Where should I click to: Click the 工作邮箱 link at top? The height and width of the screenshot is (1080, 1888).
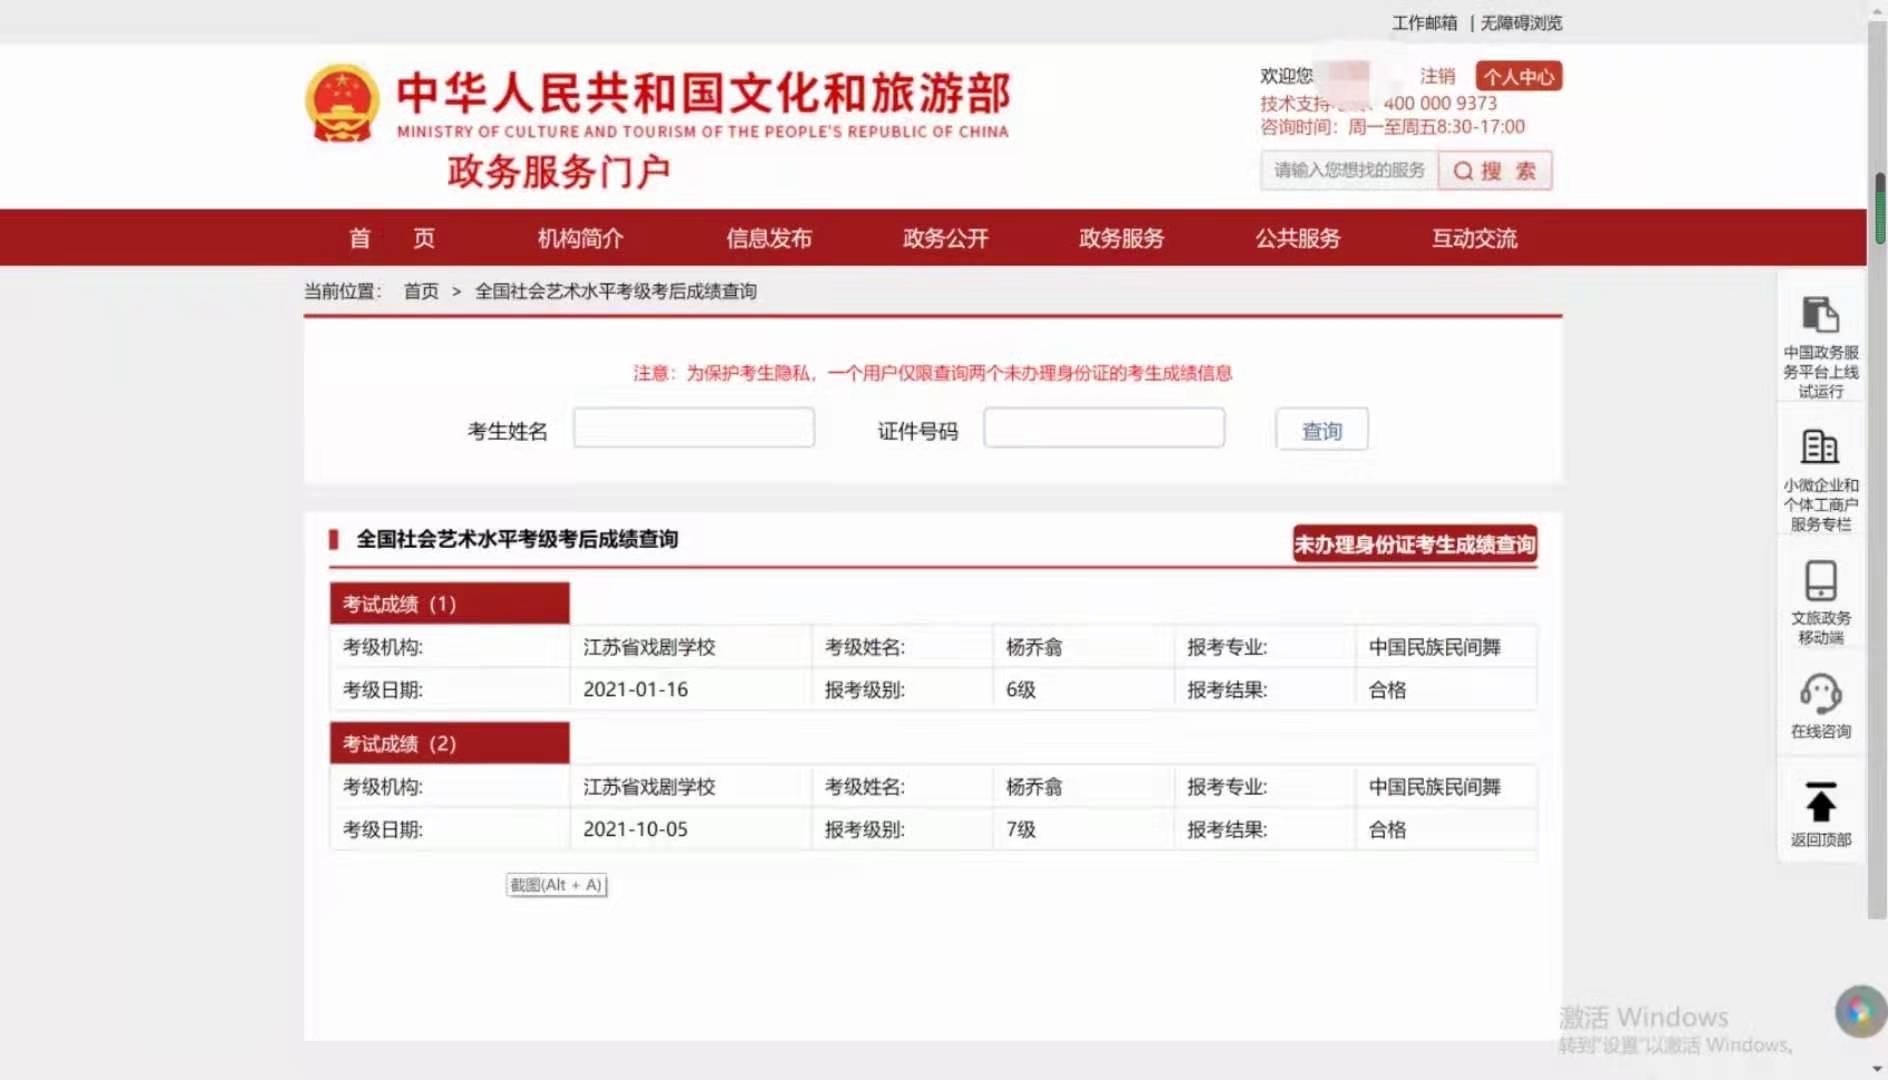(1424, 23)
